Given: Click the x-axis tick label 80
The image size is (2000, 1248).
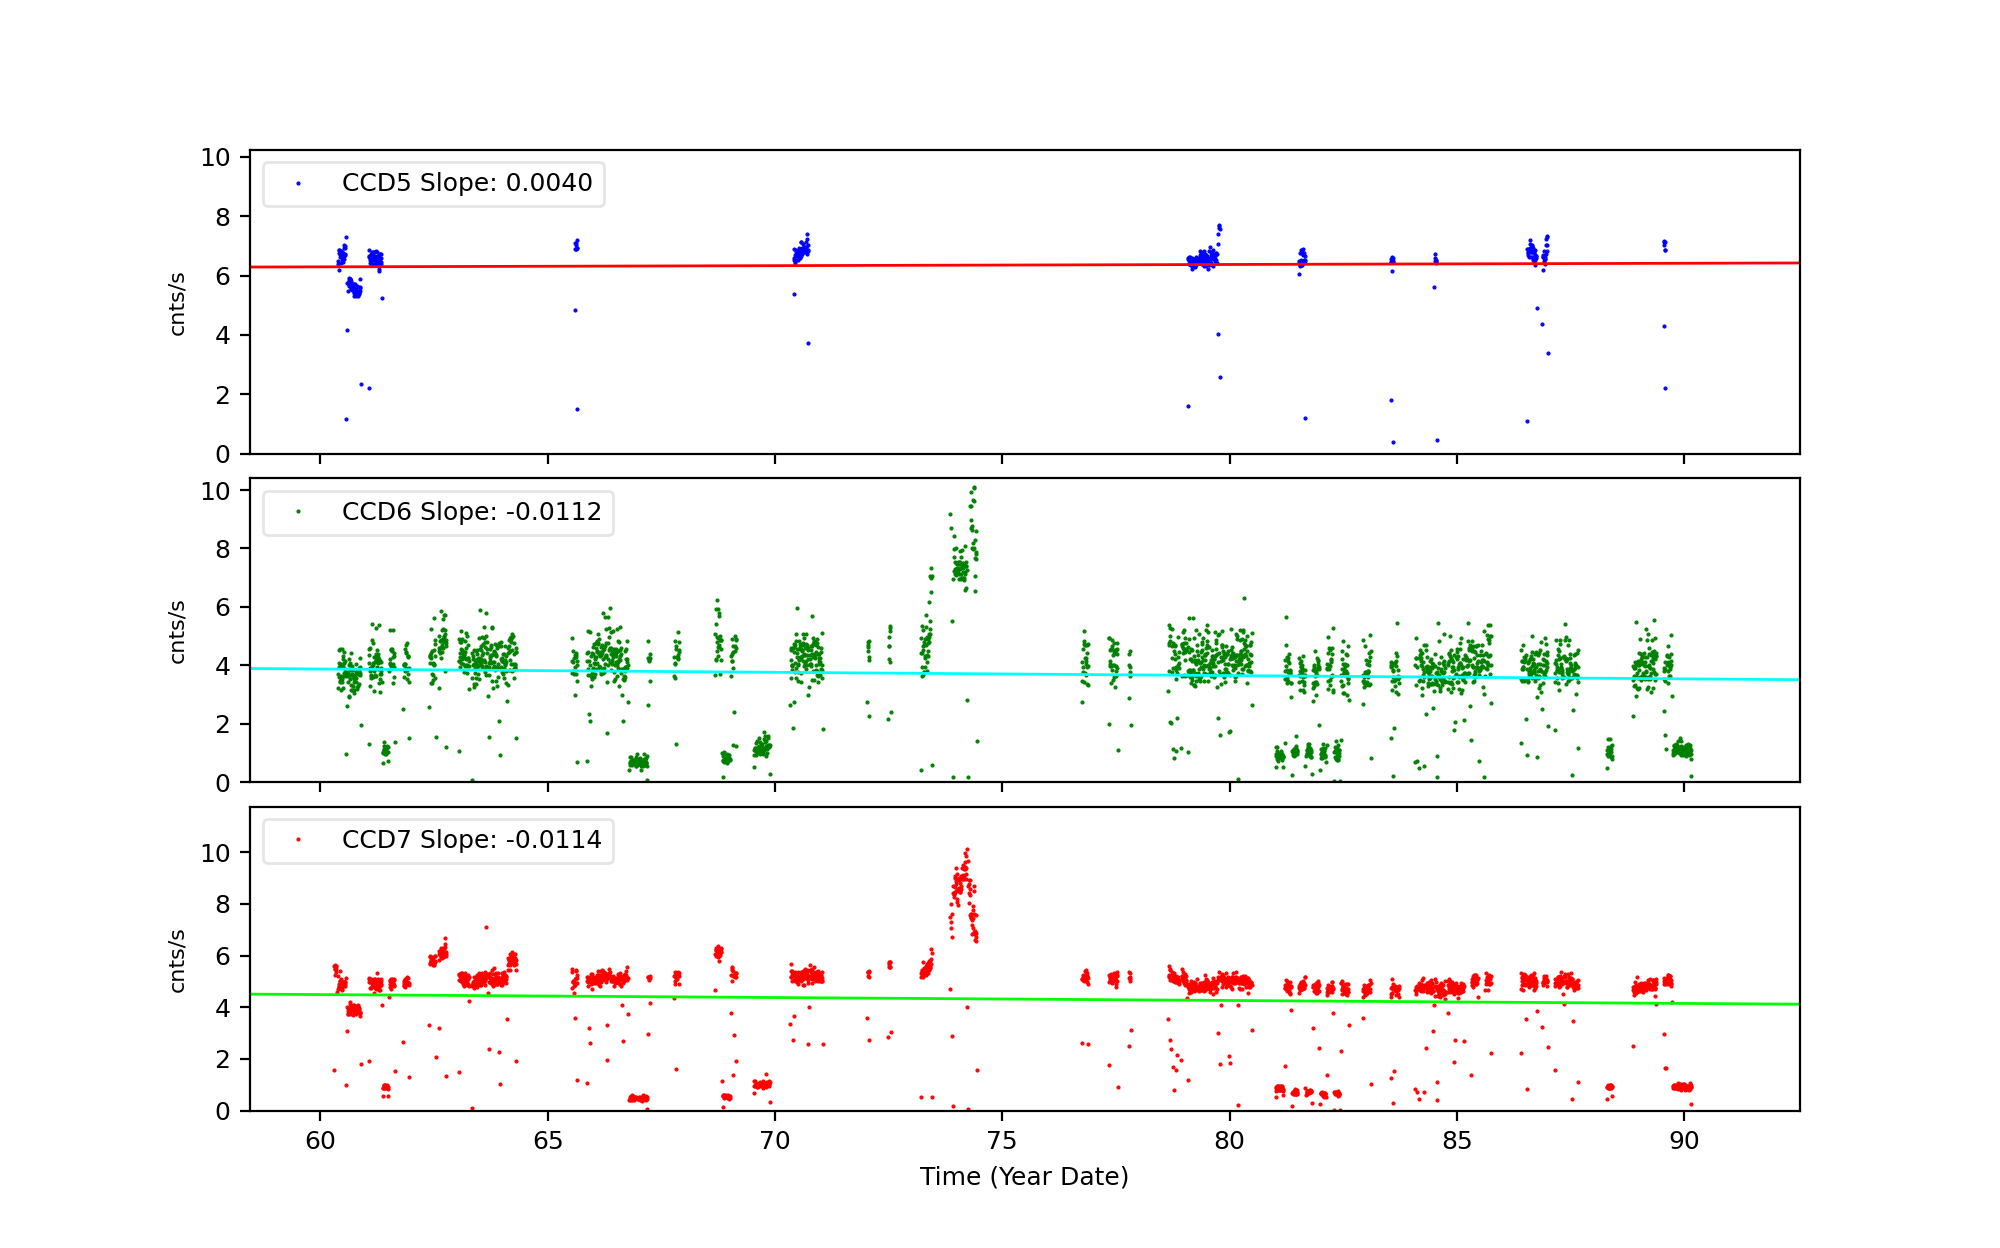Looking at the screenshot, I should click(x=1229, y=1141).
